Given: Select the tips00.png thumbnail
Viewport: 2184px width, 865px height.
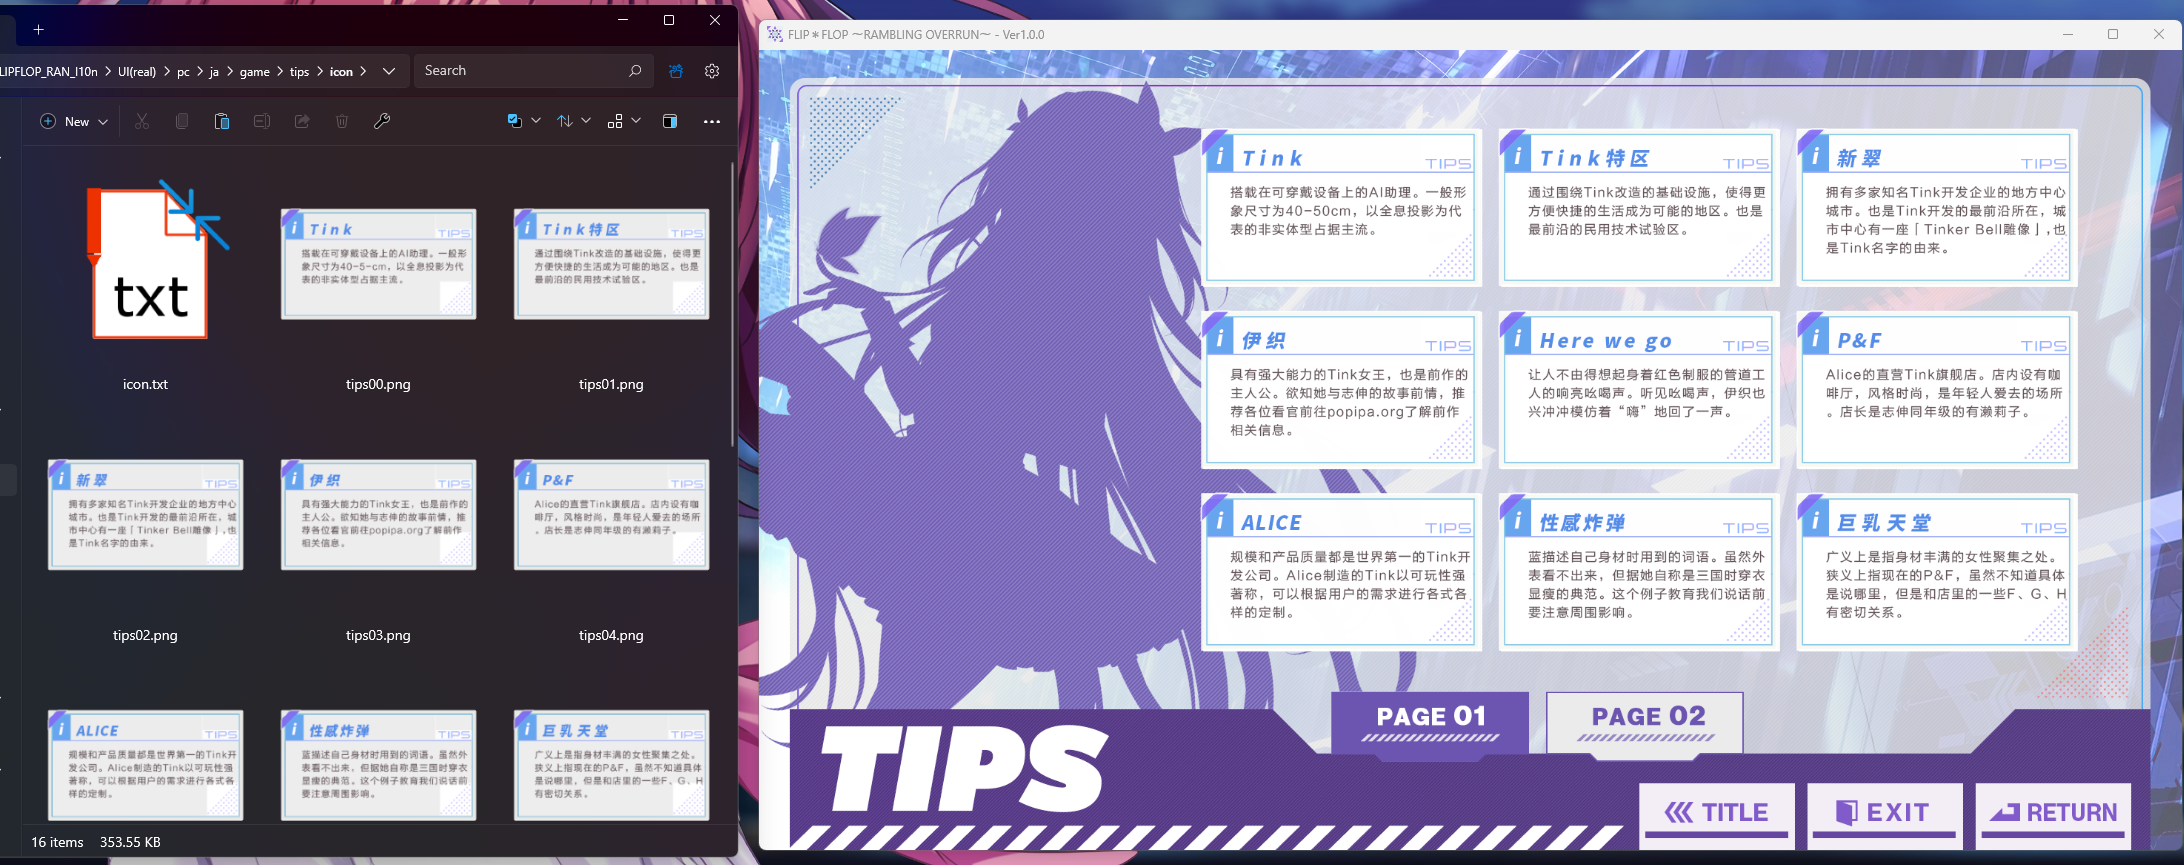Looking at the screenshot, I should [x=378, y=265].
